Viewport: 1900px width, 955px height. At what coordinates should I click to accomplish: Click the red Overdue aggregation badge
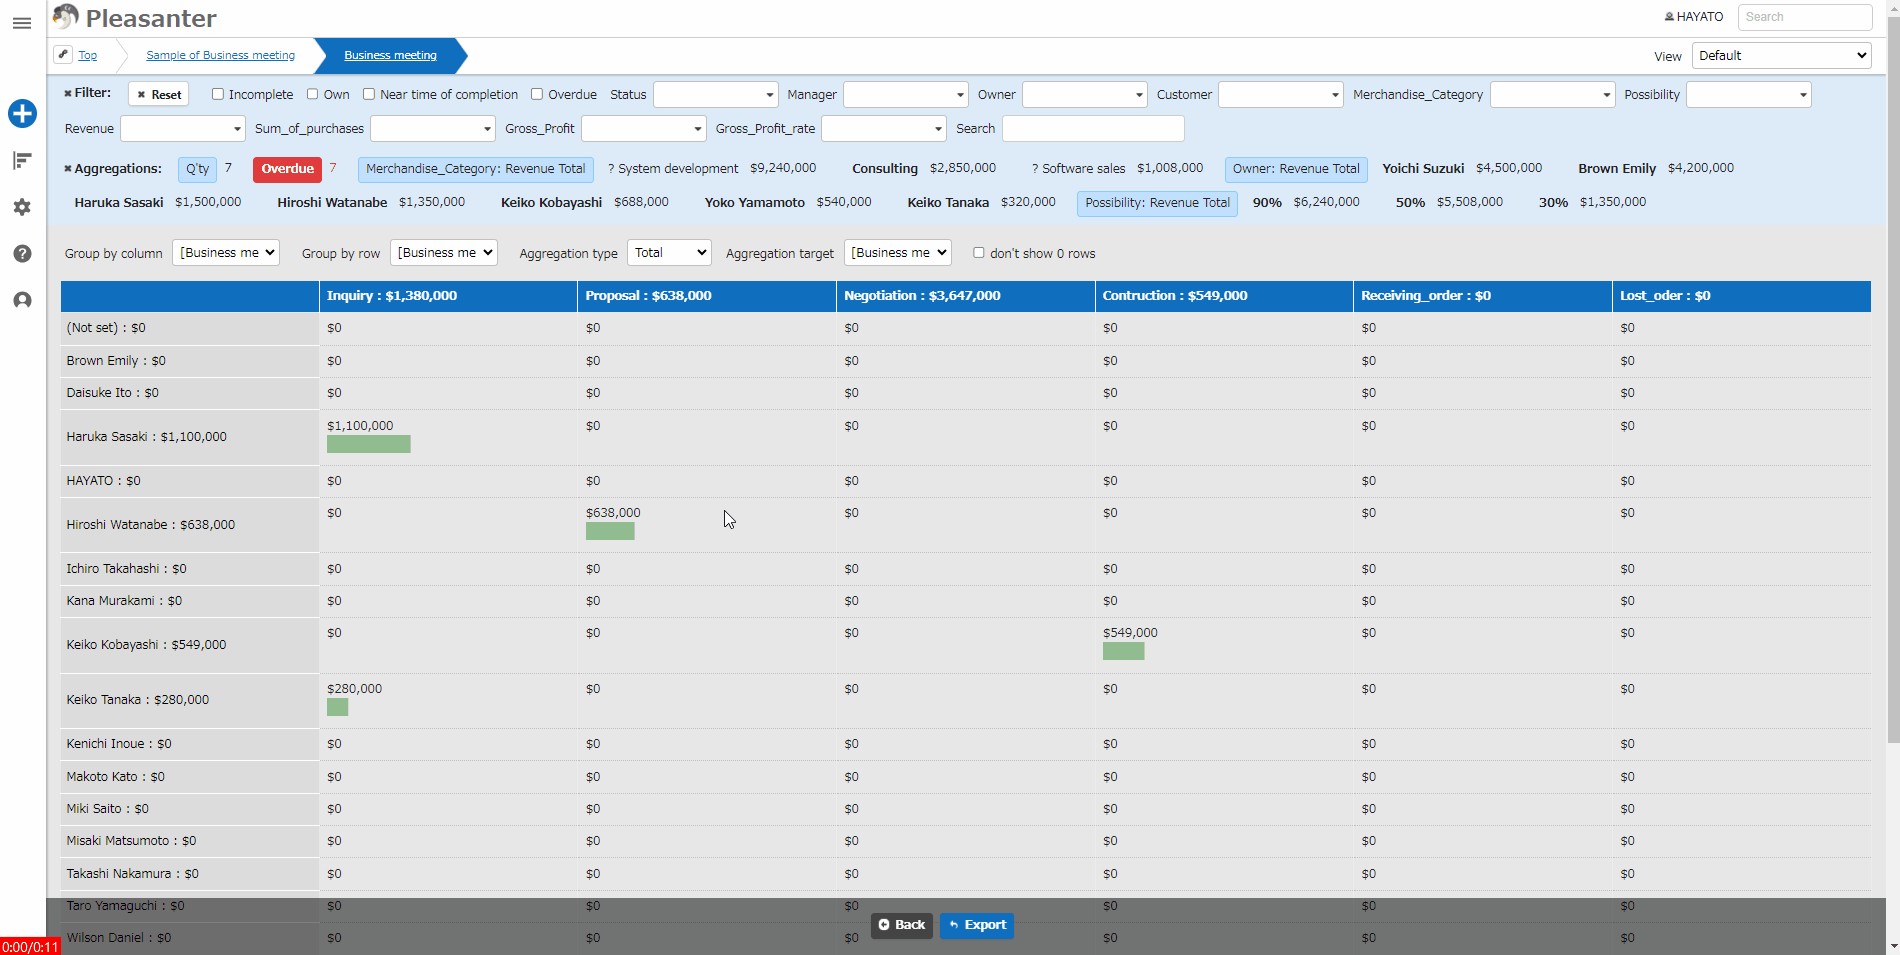point(287,169)
